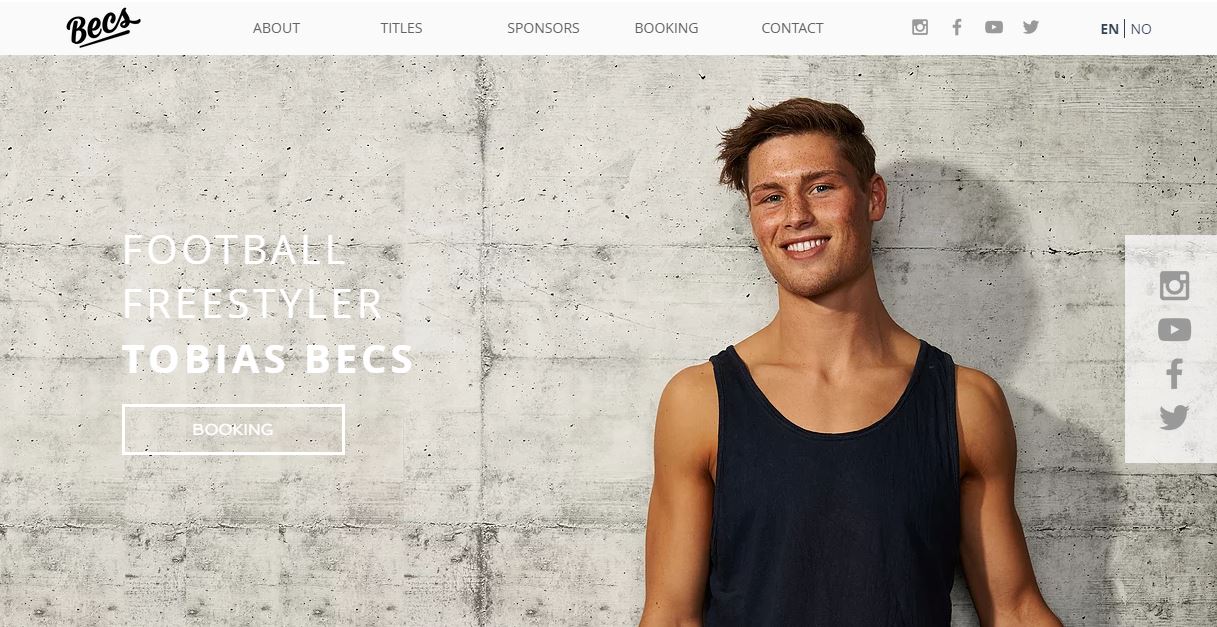
Task: Open the small YouTube icon in the header
Action: (x=993, y=27)
